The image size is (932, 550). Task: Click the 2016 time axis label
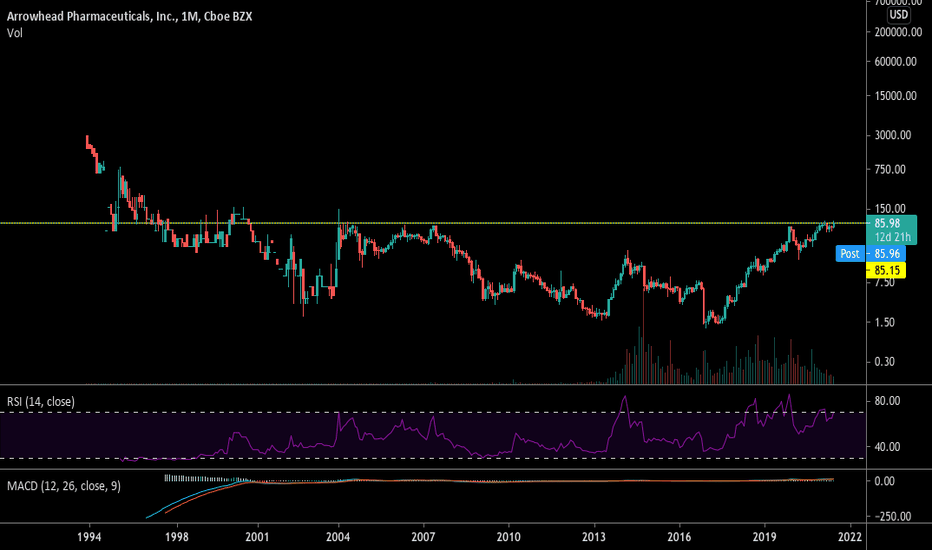(679, 537)
